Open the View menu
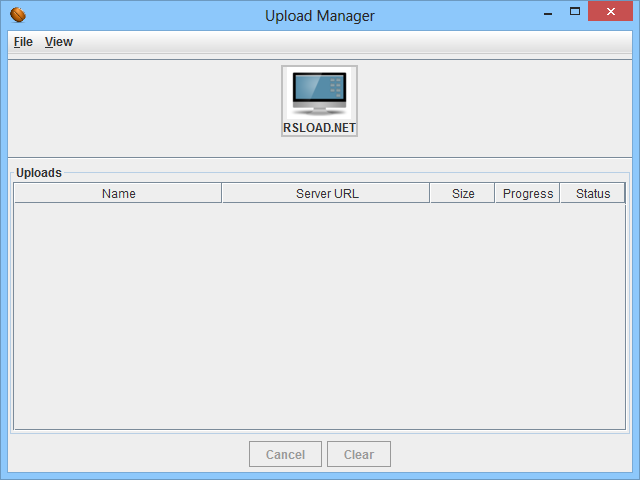Viewport: 640px width, 480px height. (59, 42)
